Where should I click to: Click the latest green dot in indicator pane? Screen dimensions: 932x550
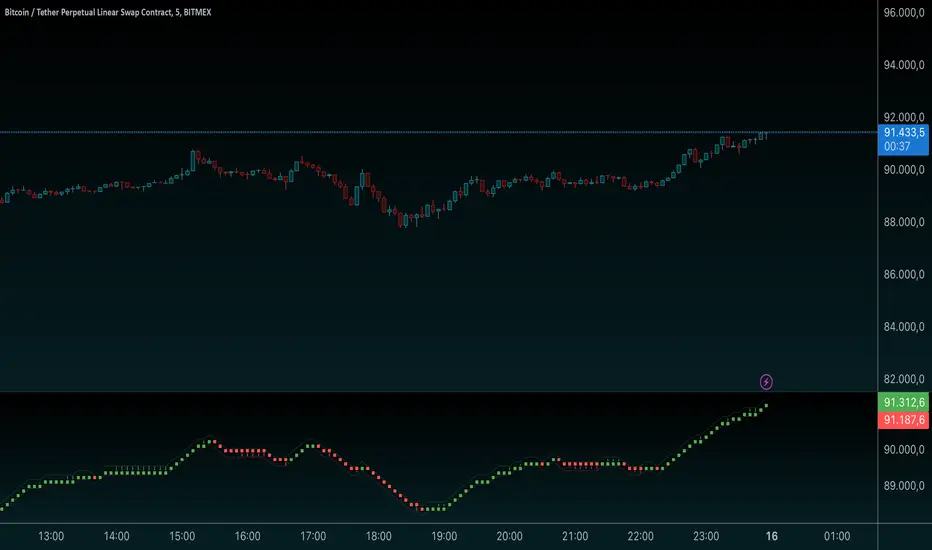766,406
